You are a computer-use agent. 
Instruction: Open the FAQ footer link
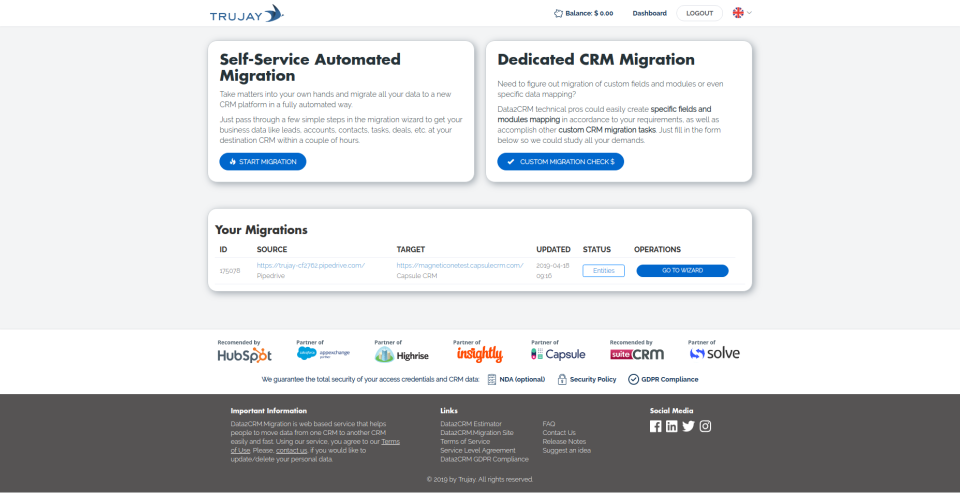549,424
